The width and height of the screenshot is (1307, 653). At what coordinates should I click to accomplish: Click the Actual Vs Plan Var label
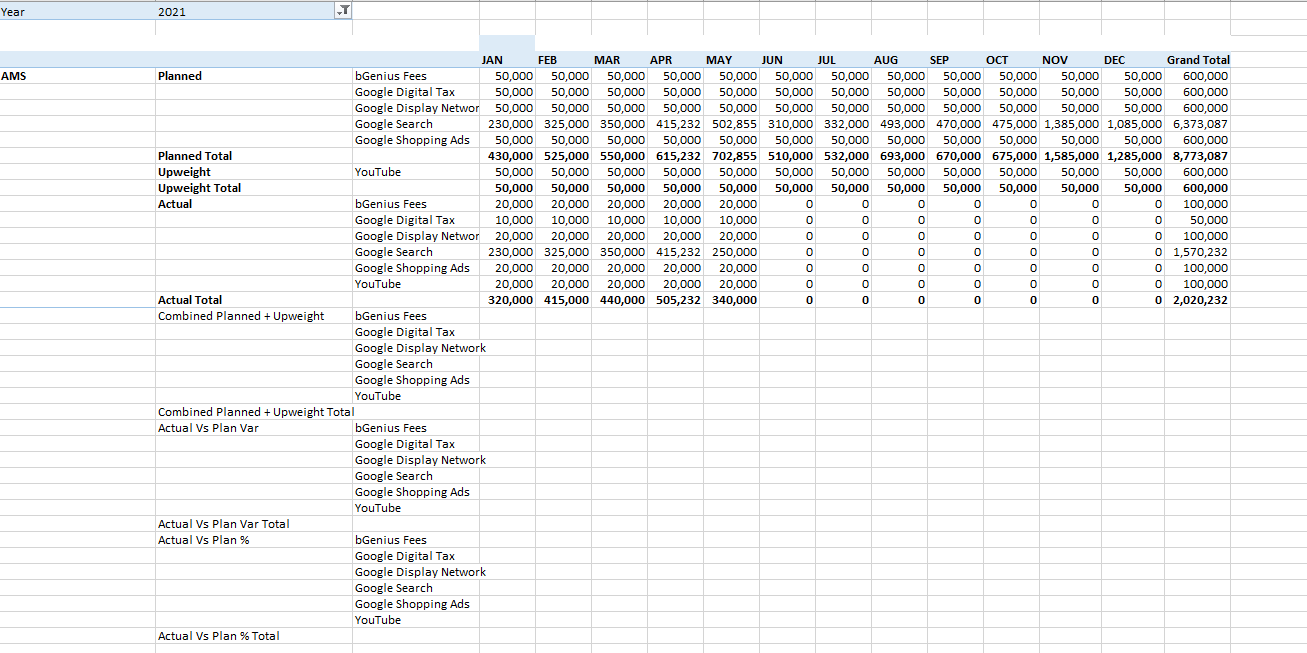click(x=208, y=428)
